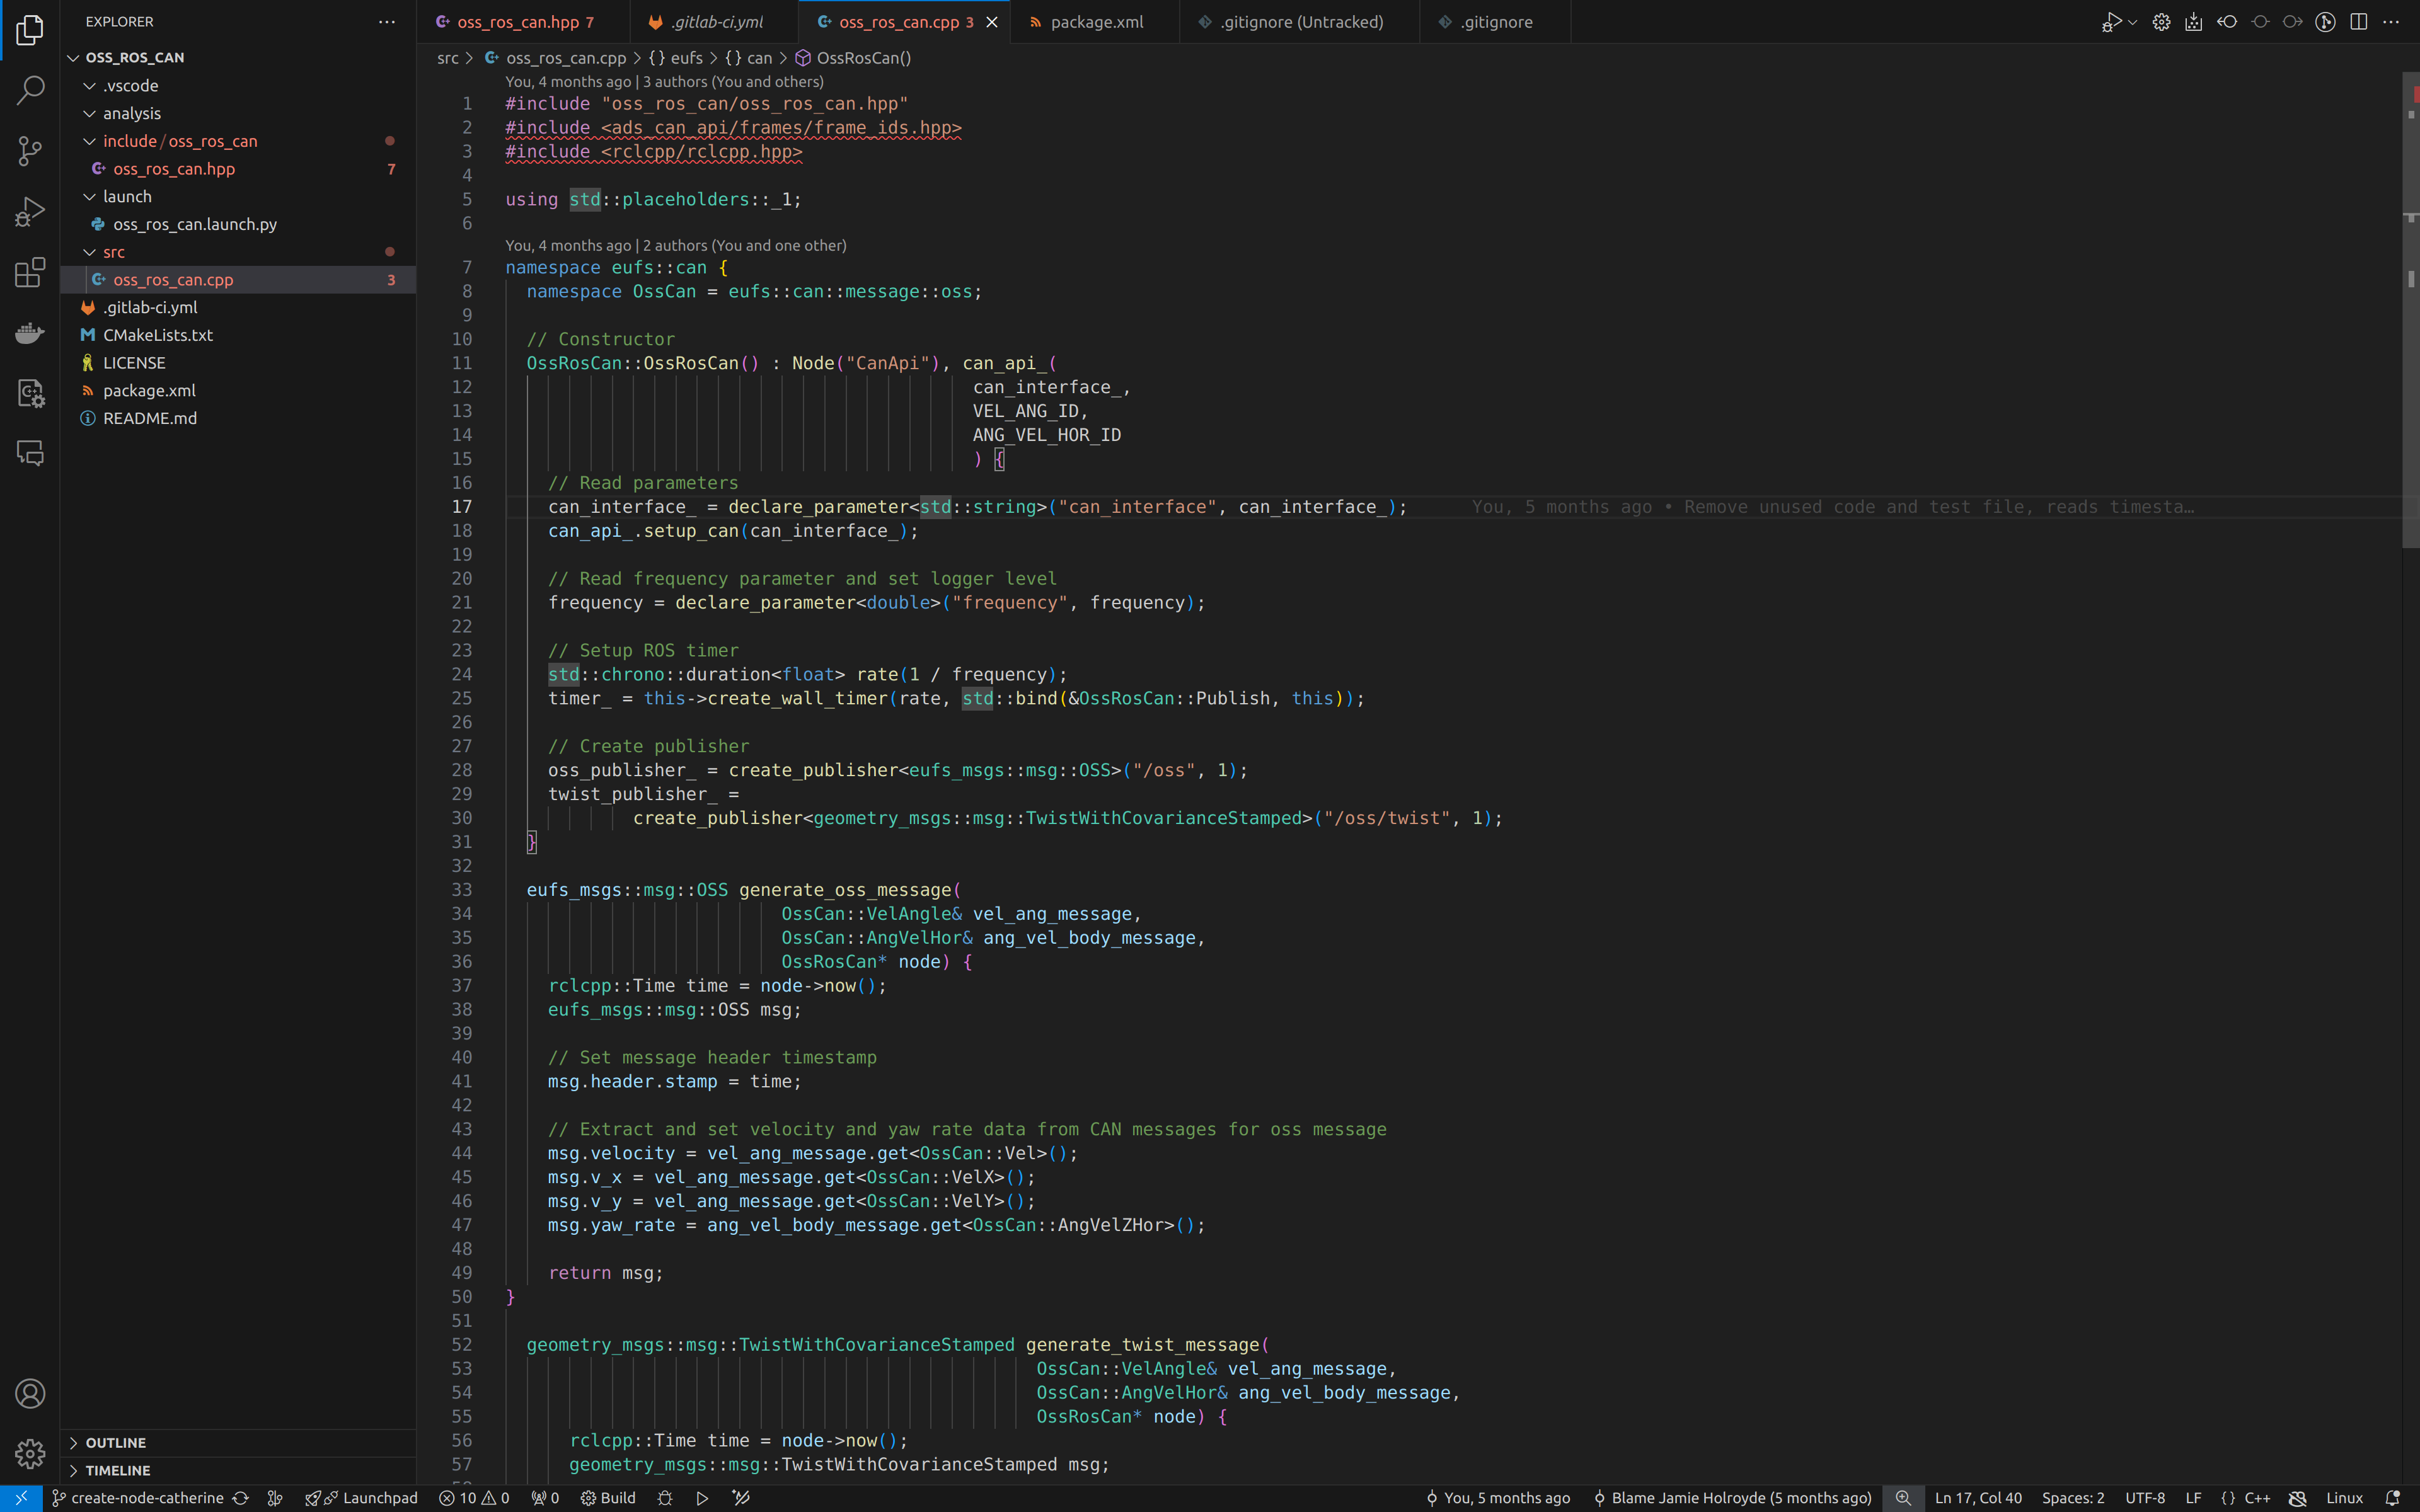The image size is (2420, 1512).
Task: Open the Run and Debug view
Action: pyautogui.click(x=30, y=211)
